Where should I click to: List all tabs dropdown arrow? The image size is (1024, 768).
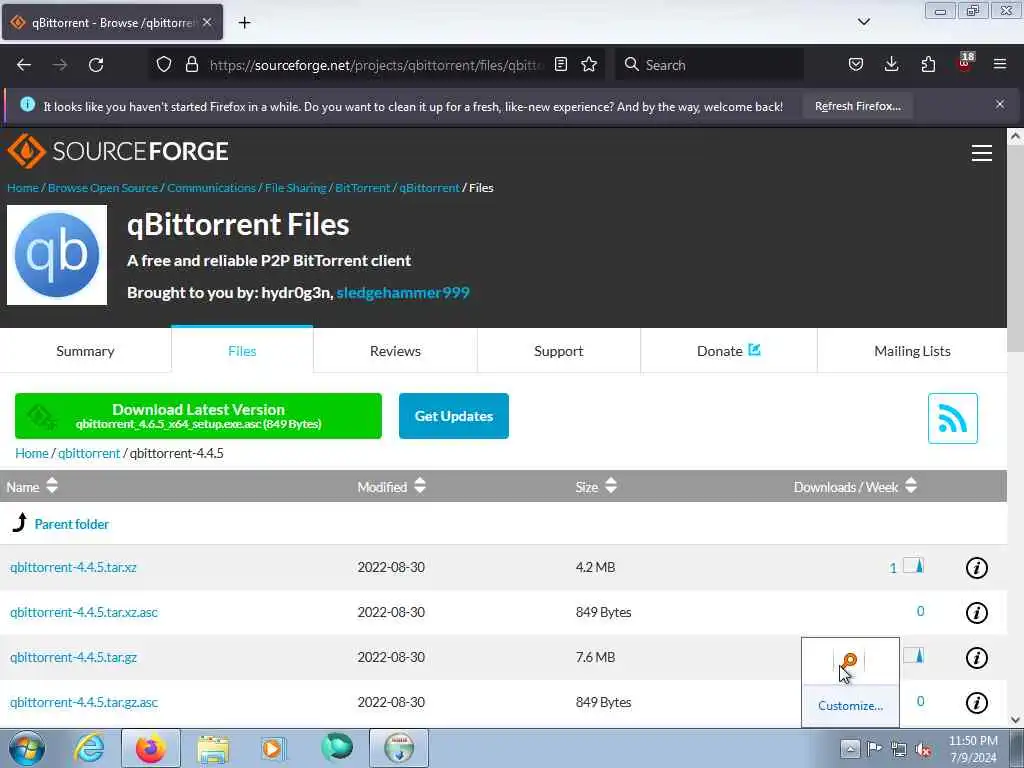tap(863, 22)
